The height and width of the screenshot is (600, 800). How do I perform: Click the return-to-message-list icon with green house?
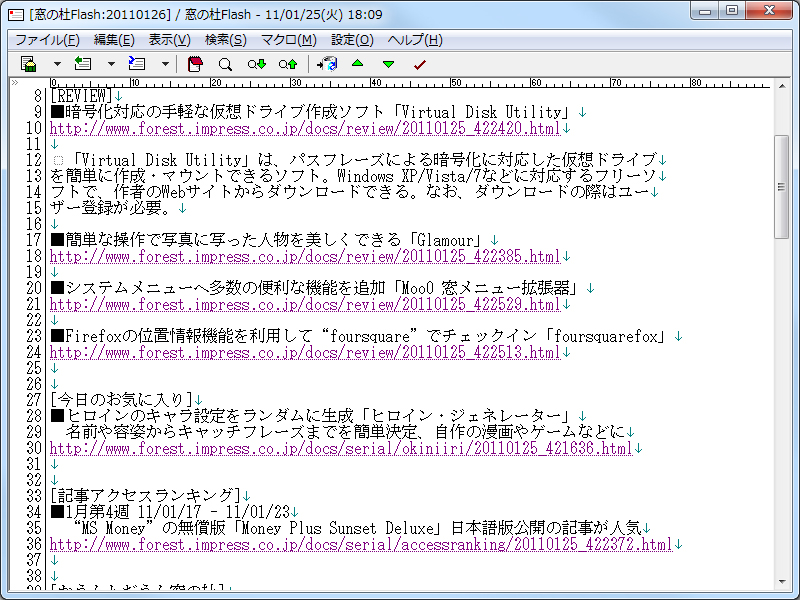[x=29, y=64]
